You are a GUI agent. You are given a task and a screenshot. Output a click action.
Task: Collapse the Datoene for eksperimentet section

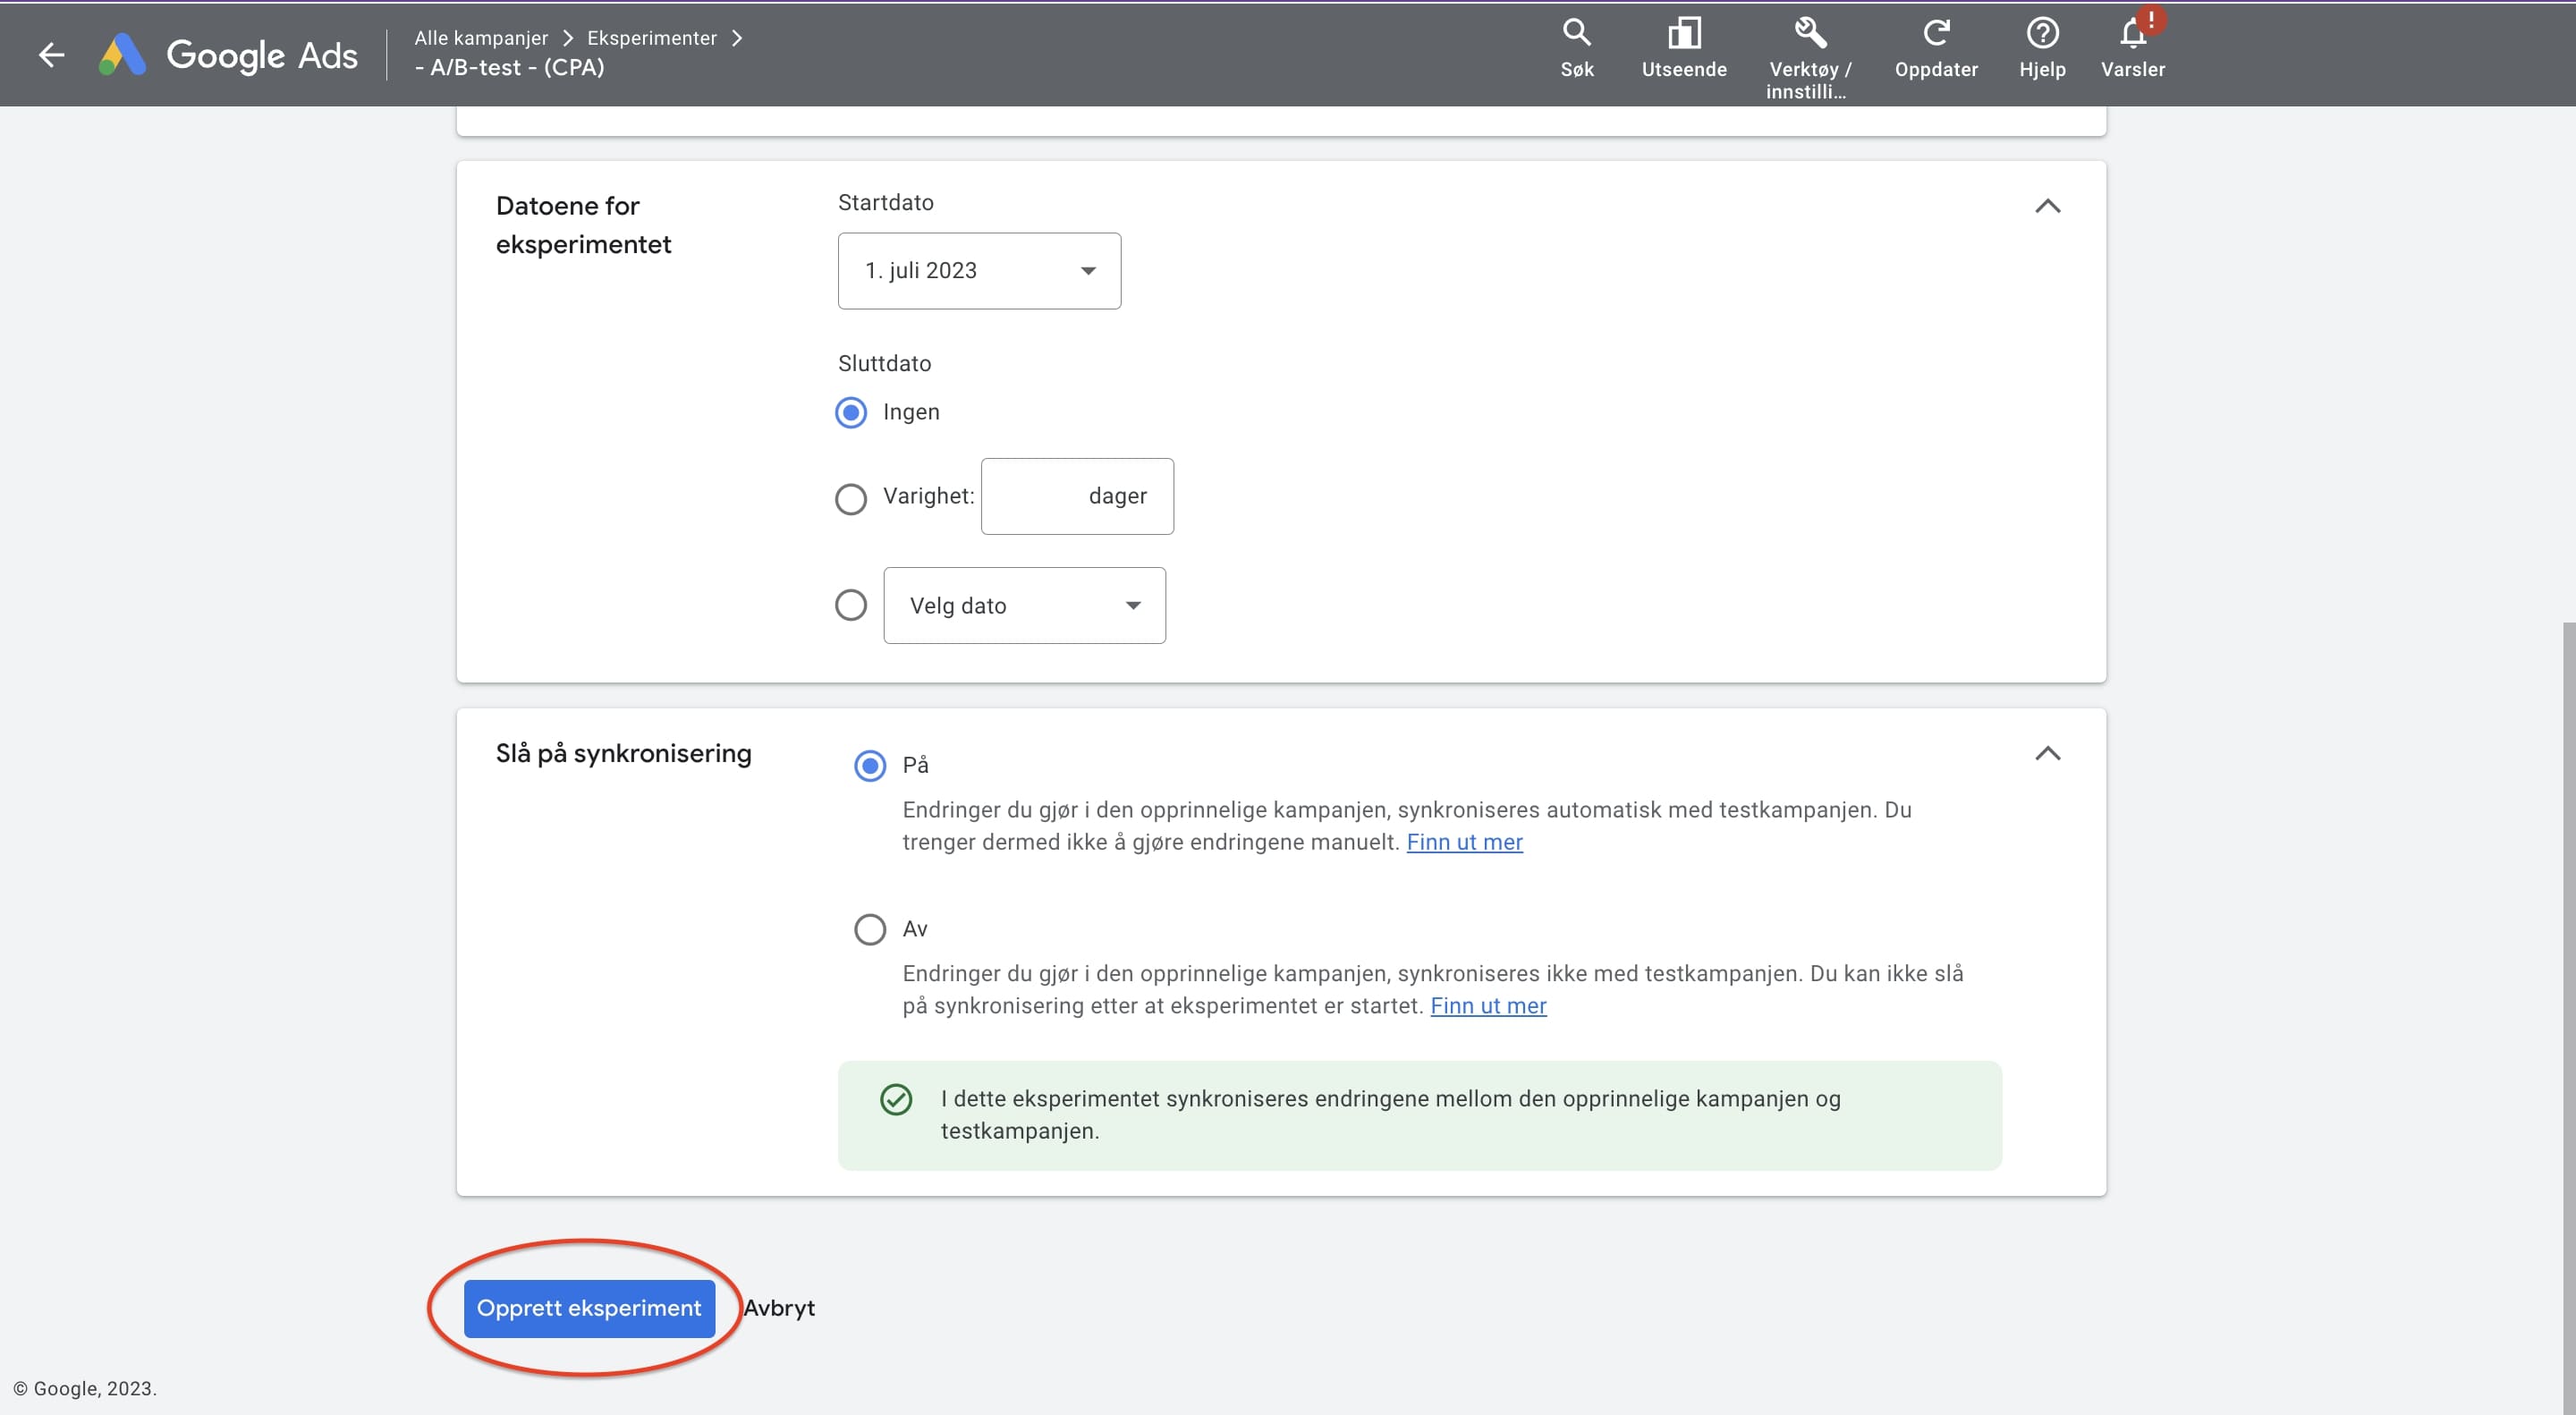coord(2047,206)
